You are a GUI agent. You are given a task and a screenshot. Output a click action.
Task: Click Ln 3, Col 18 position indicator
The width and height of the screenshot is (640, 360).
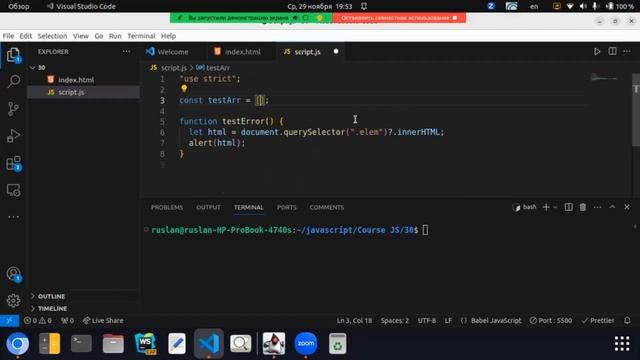click(354, 320)
